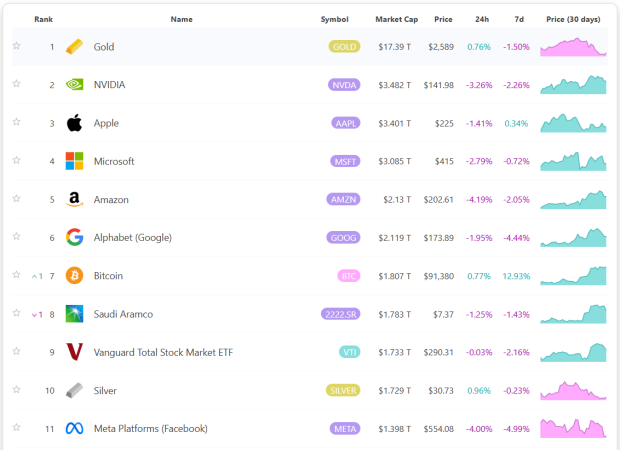
Task: Open Bitcoin's 30-day price chart
Action: tap(573, 276)
